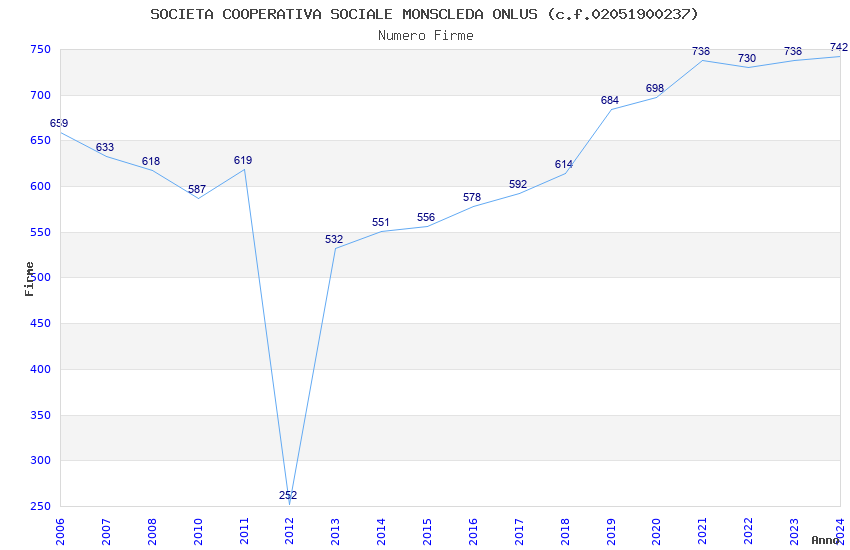Click the 750 y-axis tick label
850x550 pixels.
pos(41,49)
